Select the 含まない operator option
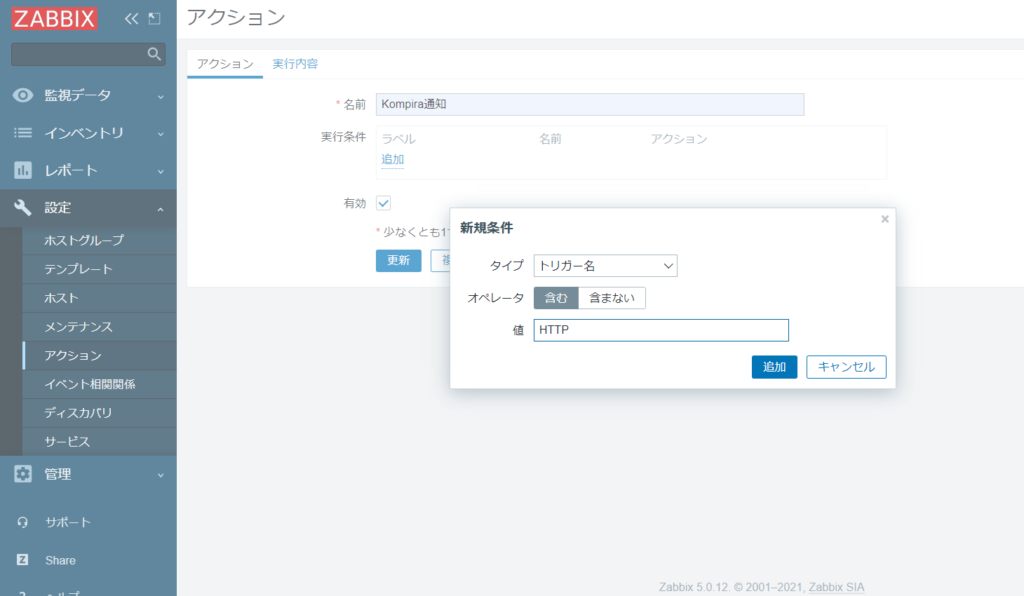The height and width of the screenshot is (596, 1024). pyautogui.click(x=613, y=297)
